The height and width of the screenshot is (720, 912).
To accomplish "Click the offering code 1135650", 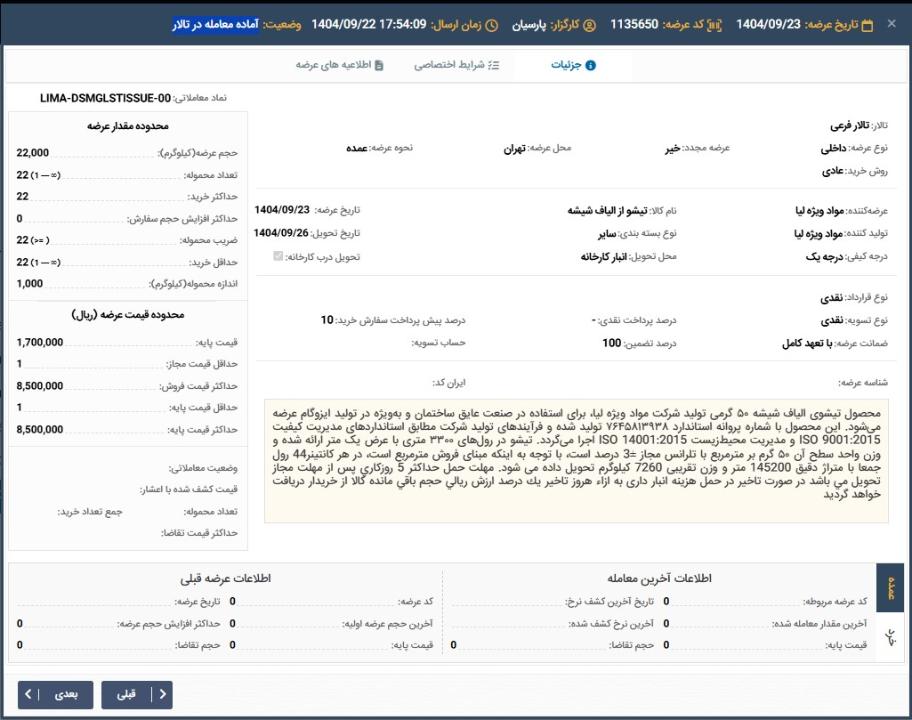I will (x=634, y=24).
